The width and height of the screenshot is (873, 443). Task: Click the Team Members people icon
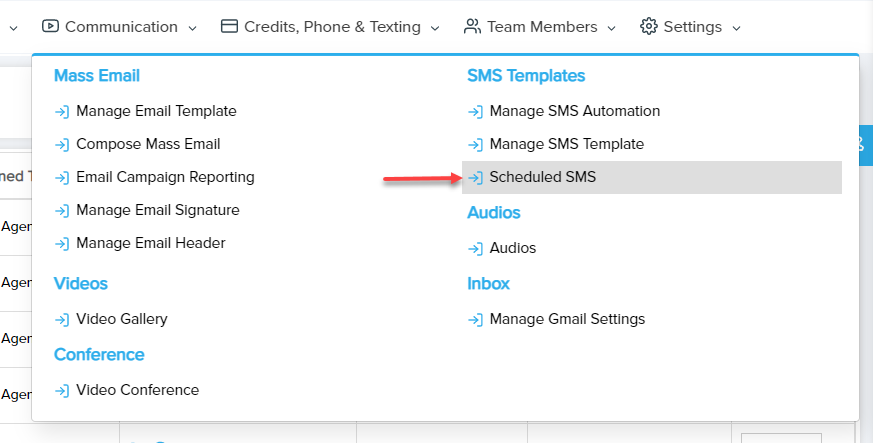473,27
